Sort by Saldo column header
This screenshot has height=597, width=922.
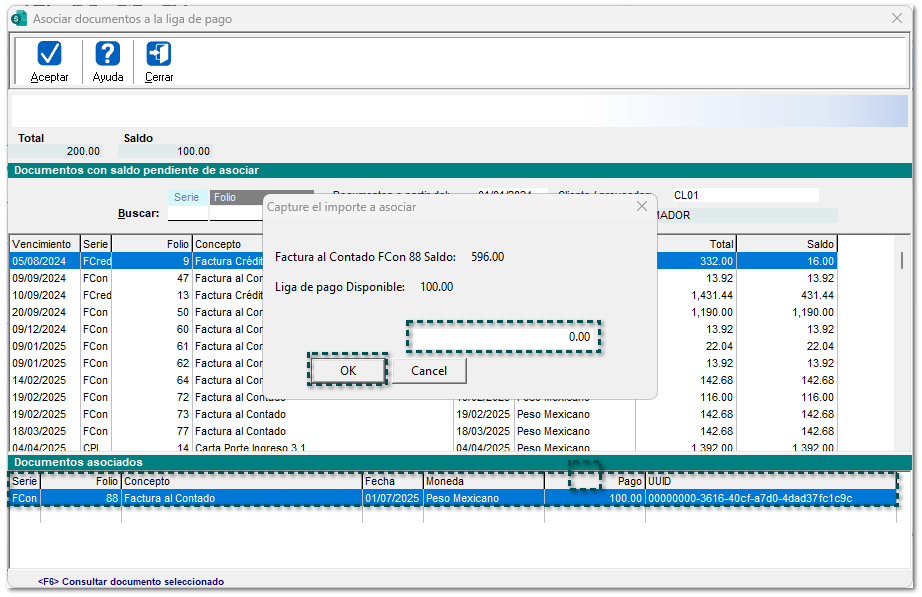[x=786, y=244]
